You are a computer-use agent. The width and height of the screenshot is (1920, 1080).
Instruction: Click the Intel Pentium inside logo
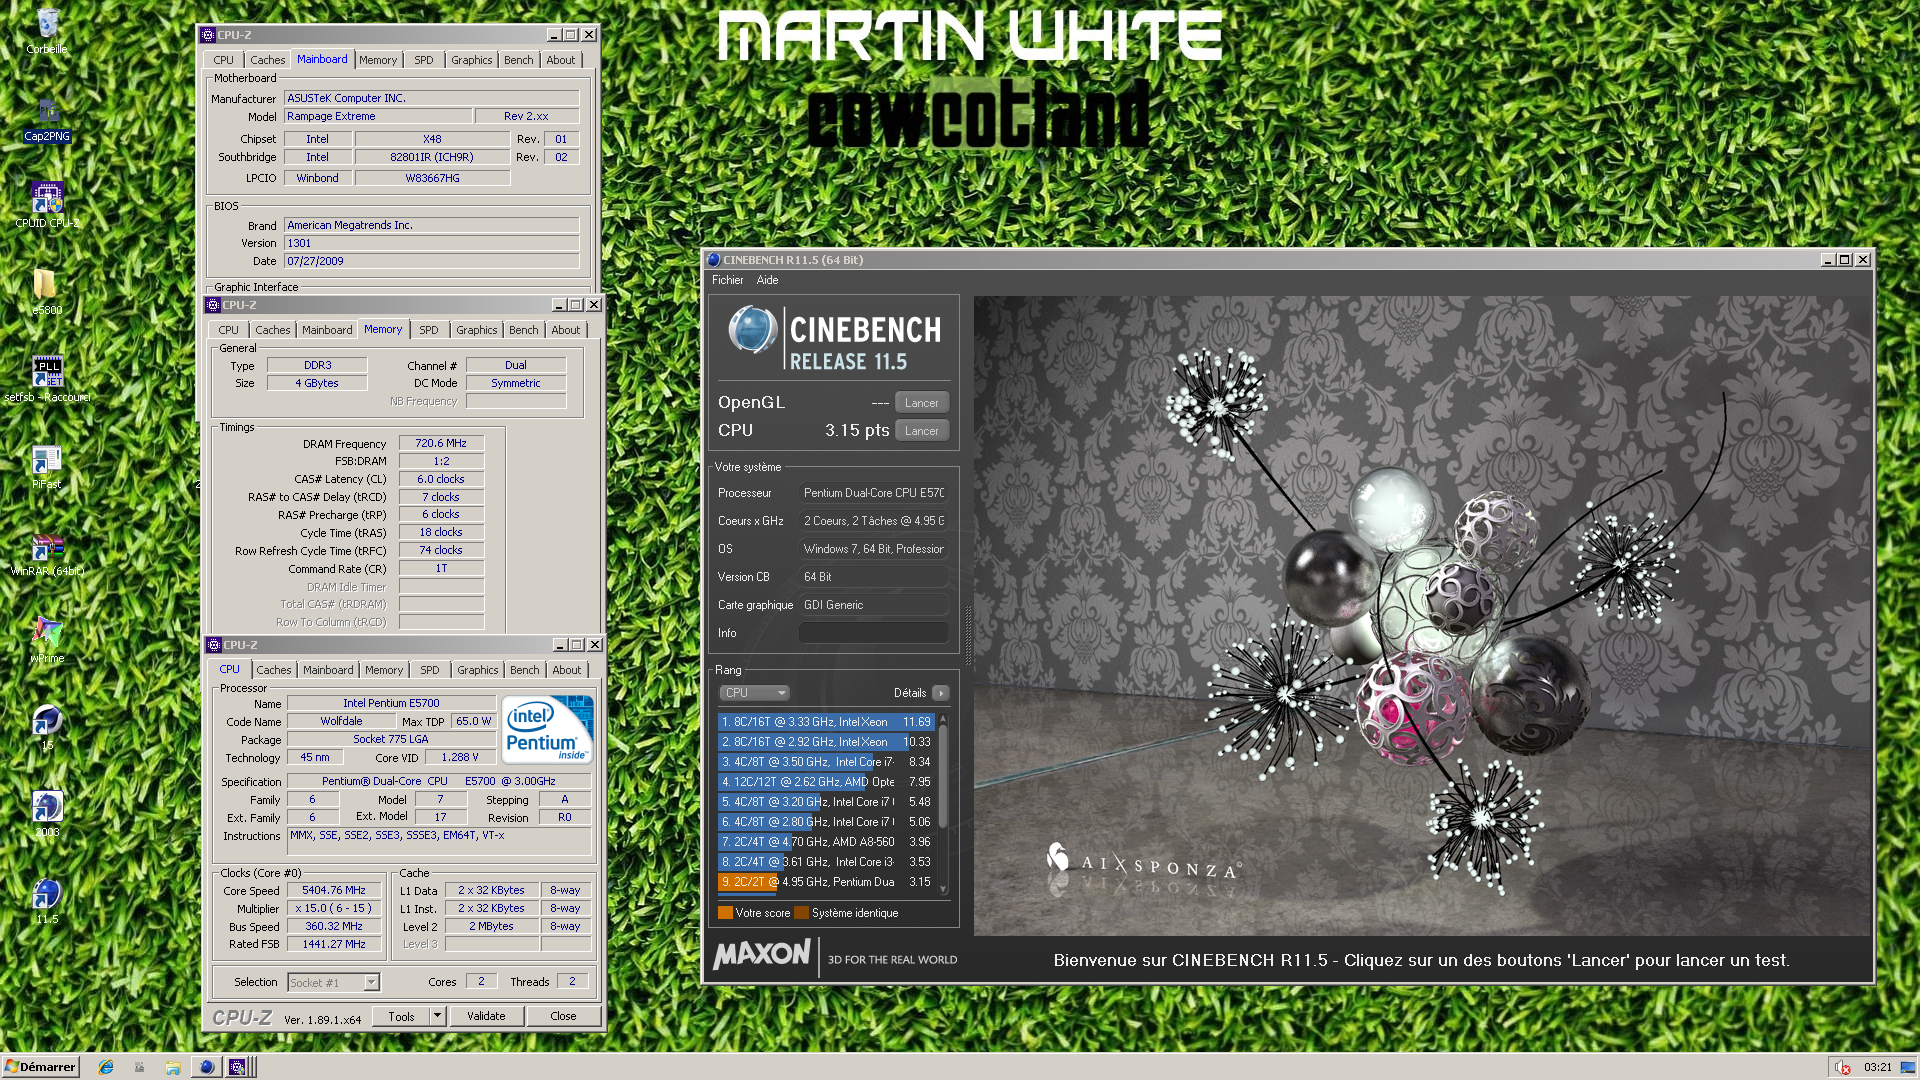click(548, 729)
